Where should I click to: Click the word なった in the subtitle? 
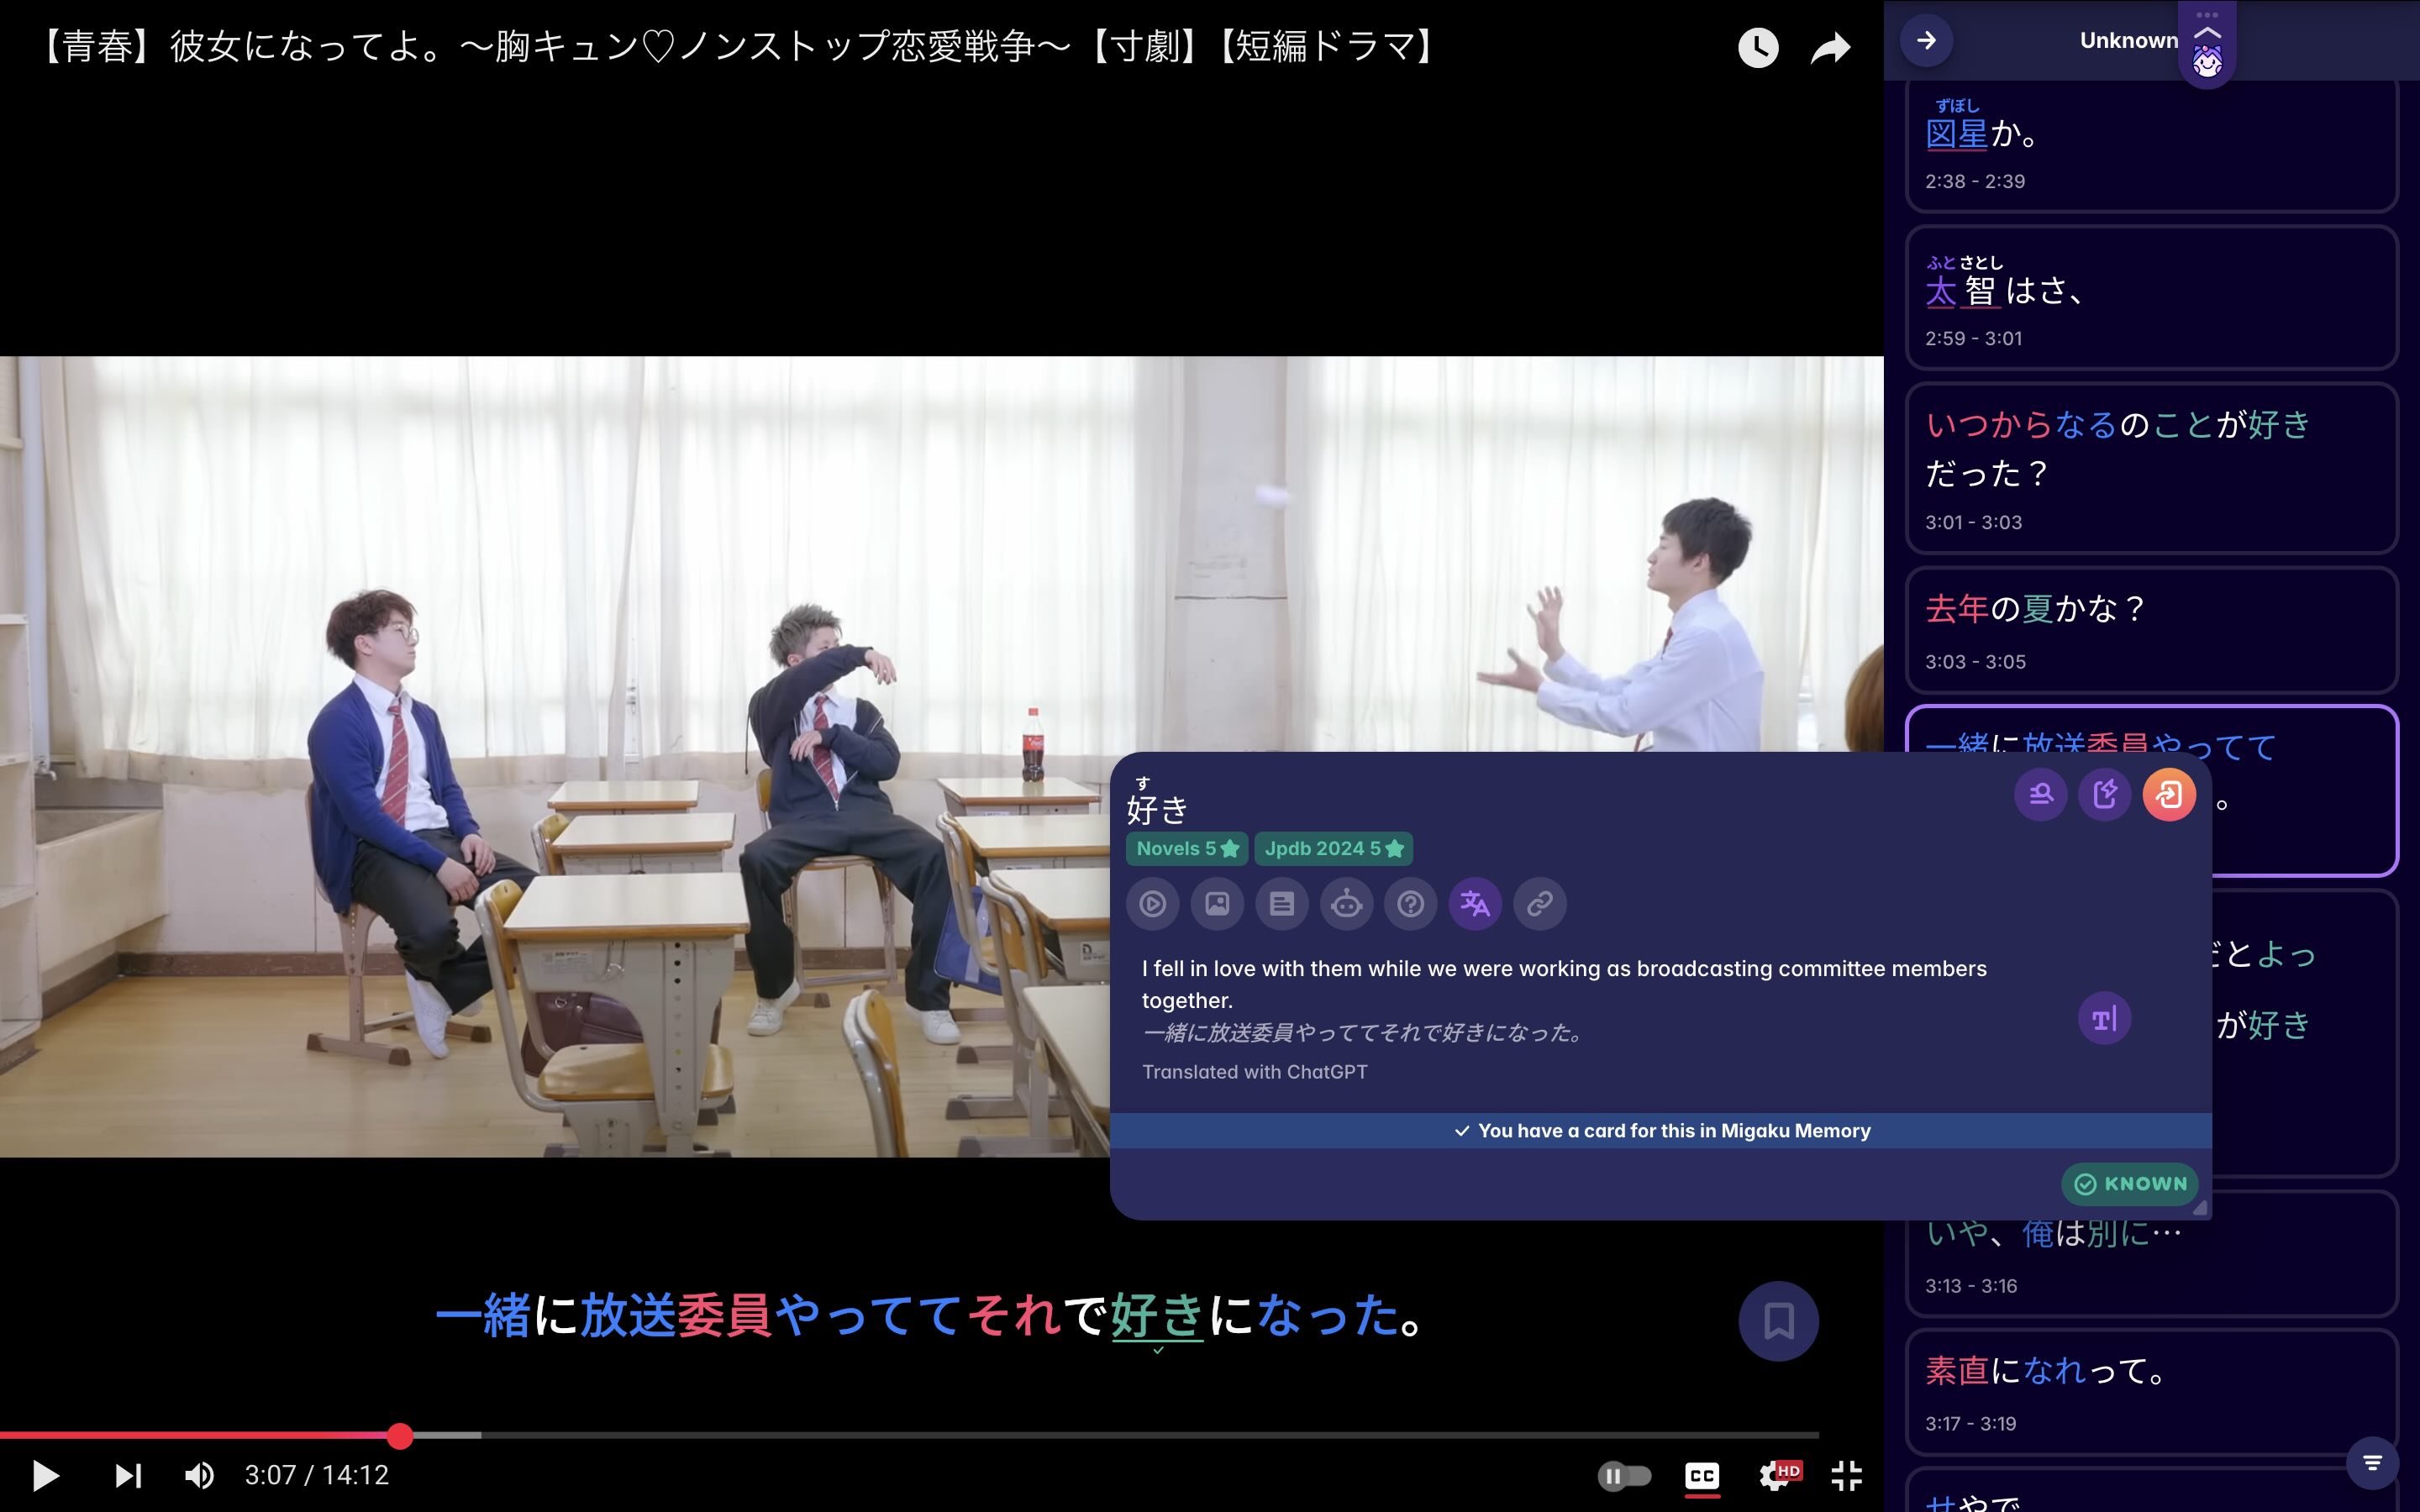pyautogui.click(x=1328, y=1315)
